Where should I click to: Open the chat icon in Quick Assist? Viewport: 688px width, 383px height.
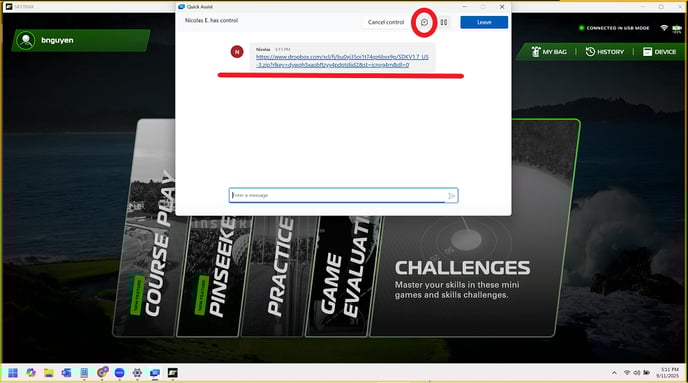424,22
